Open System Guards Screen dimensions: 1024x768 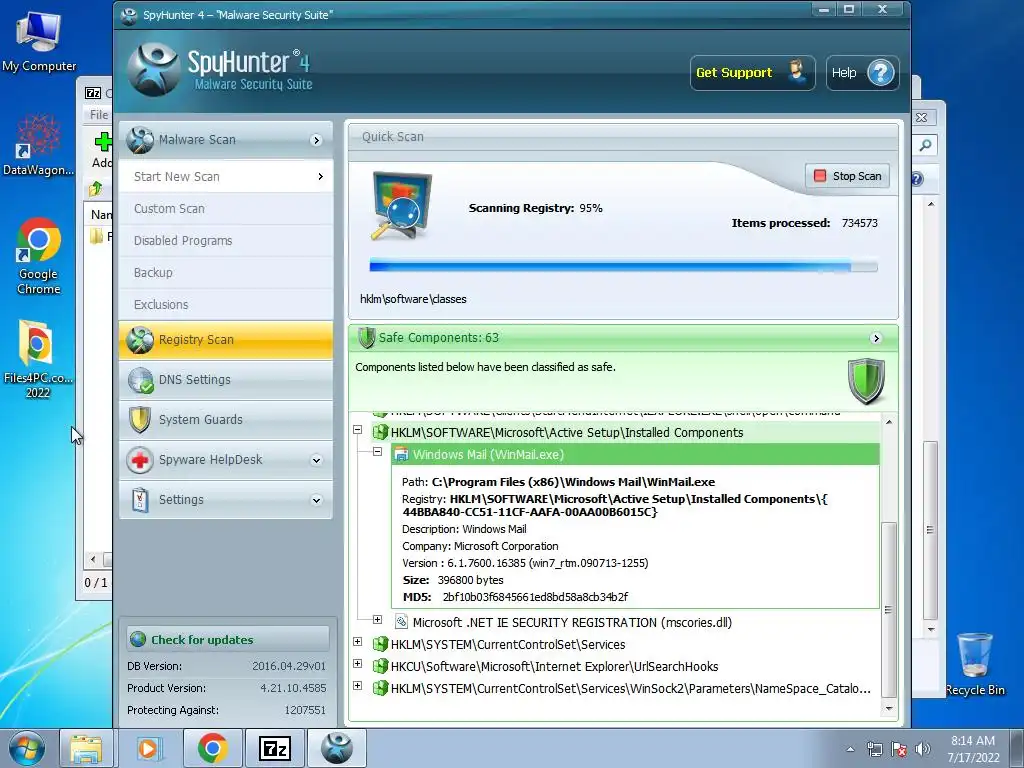click(226, 419)
